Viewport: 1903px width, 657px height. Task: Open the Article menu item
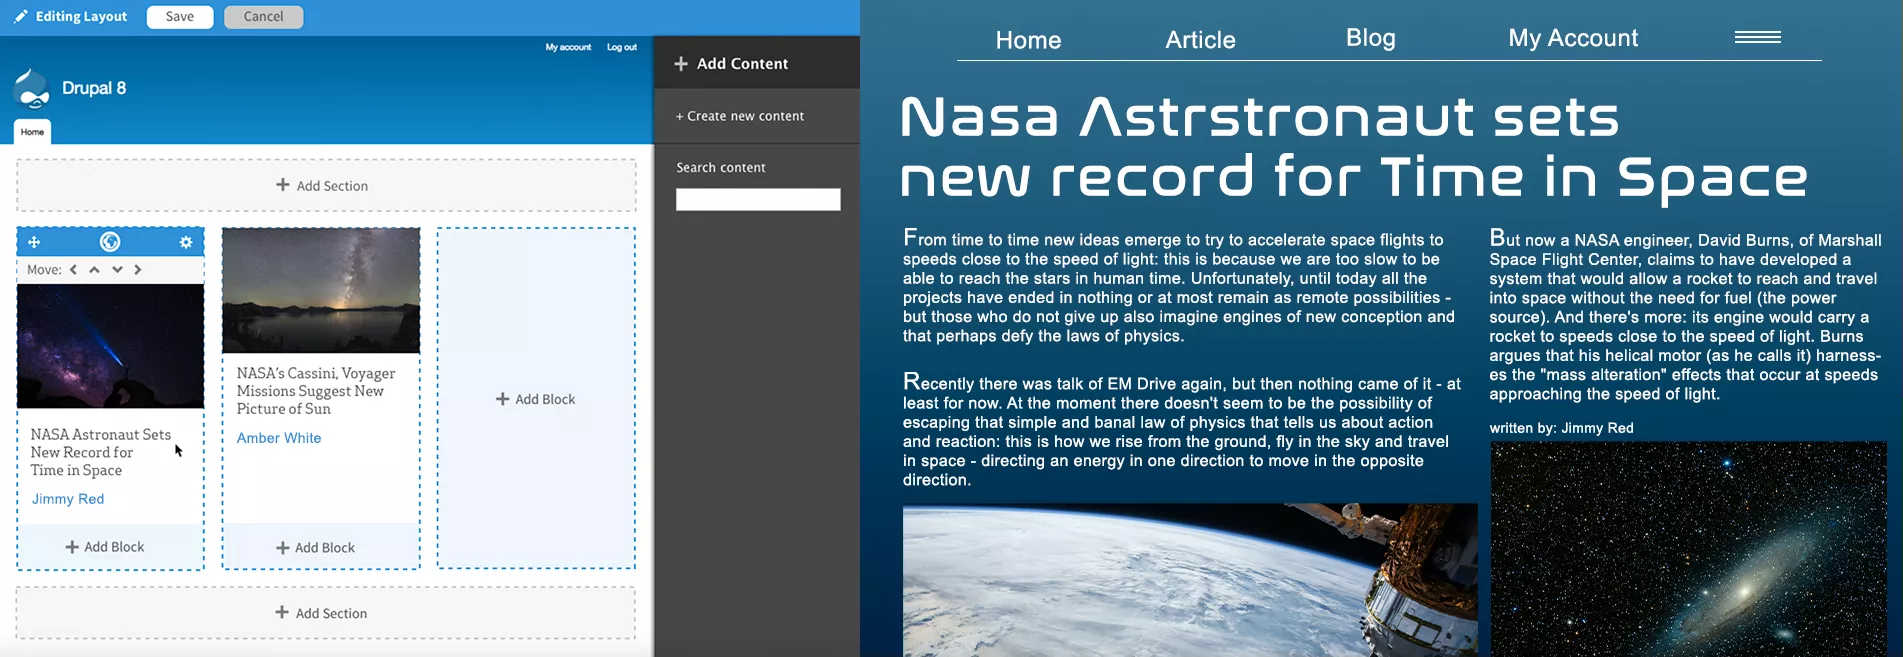tap(1200, 40)
